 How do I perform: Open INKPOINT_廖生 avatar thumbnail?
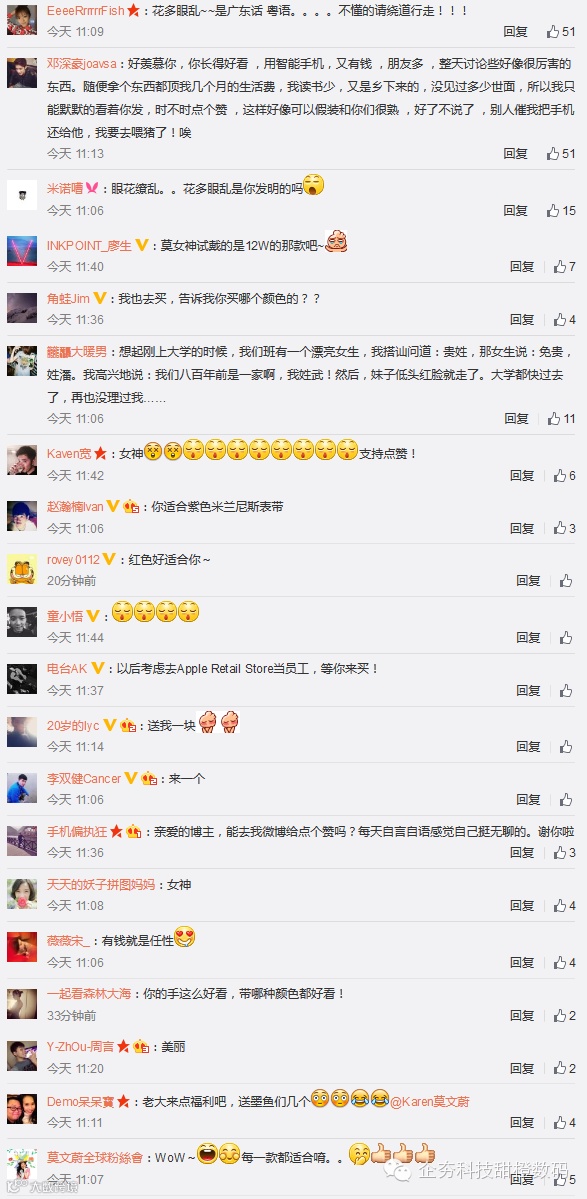[x=22, y=251]
